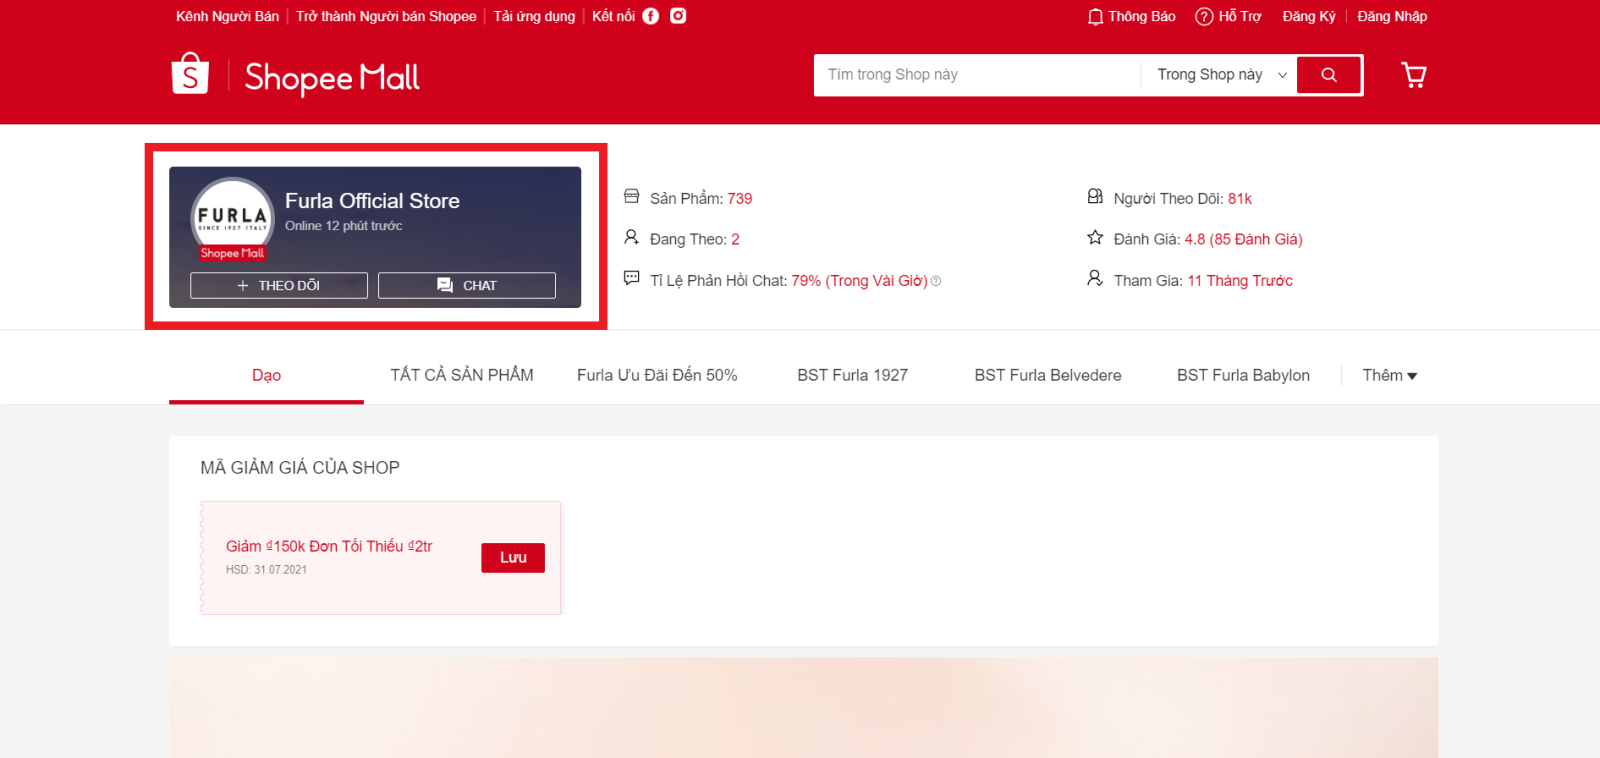
Task: Open Hỗ Trợ help icon
Action: 1204,17
